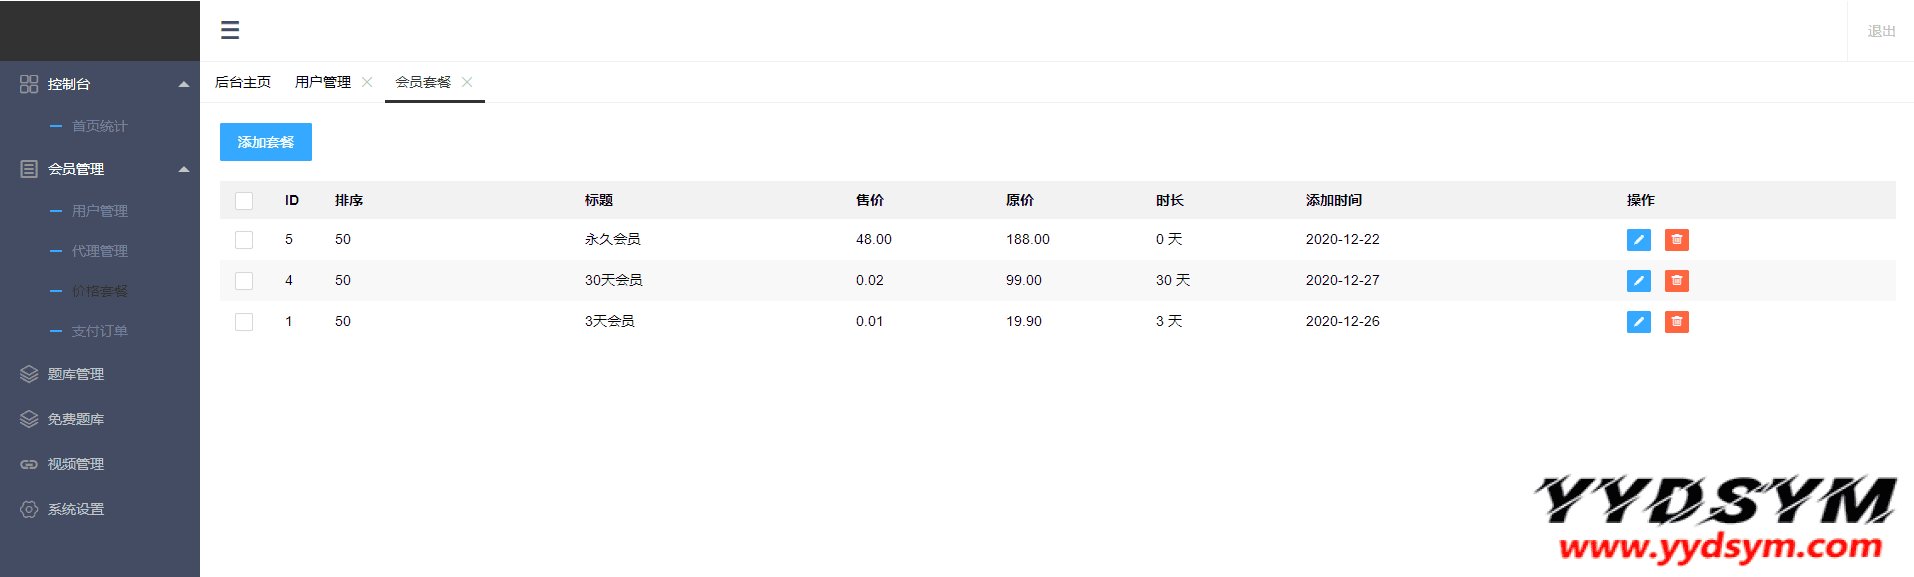Image resolution: width=1914 pixels, height=577 pixels.
Task: Delete the 永久会员 package
Action: coord(1677,240)
